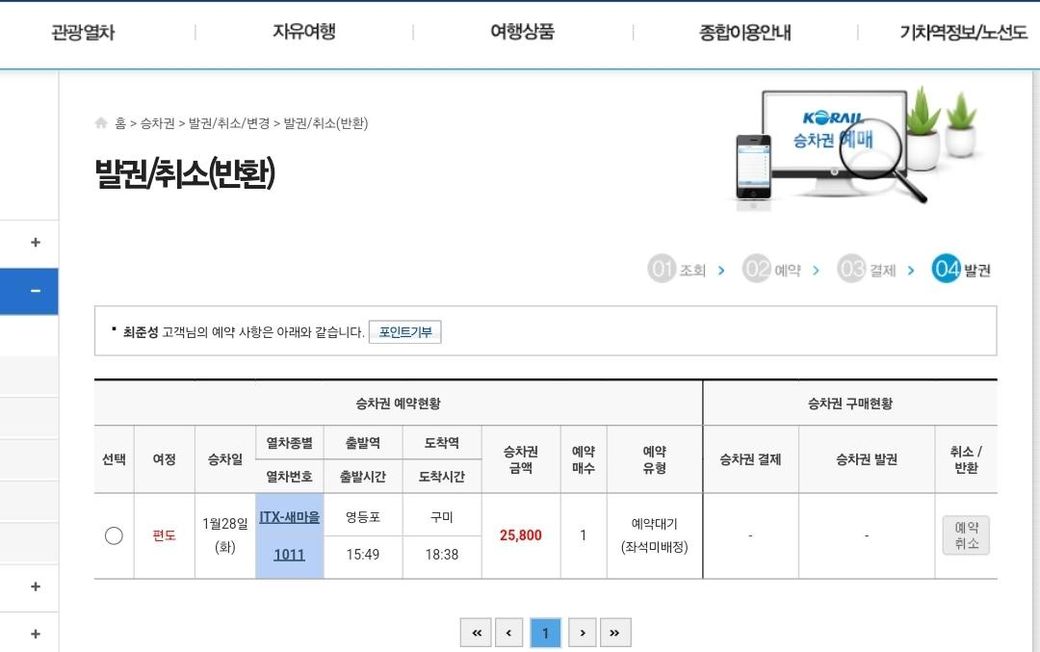Click the 04 발권 step indicator
Image resolution: width=1040 pixels, height=652 pixels.
(961, 269)
